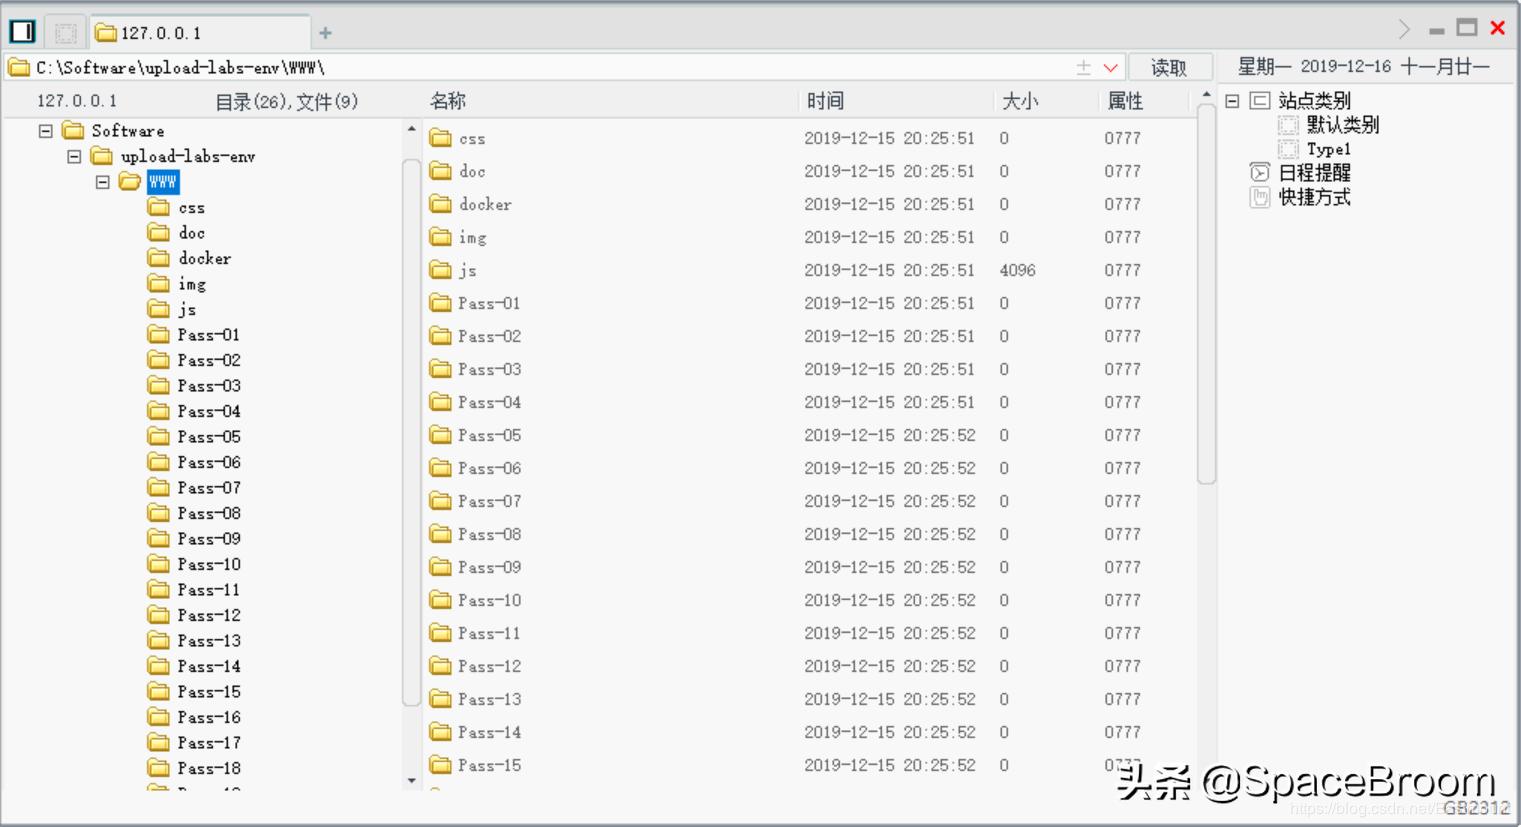Select the 默认类别 category icon

pos(1287,124)
